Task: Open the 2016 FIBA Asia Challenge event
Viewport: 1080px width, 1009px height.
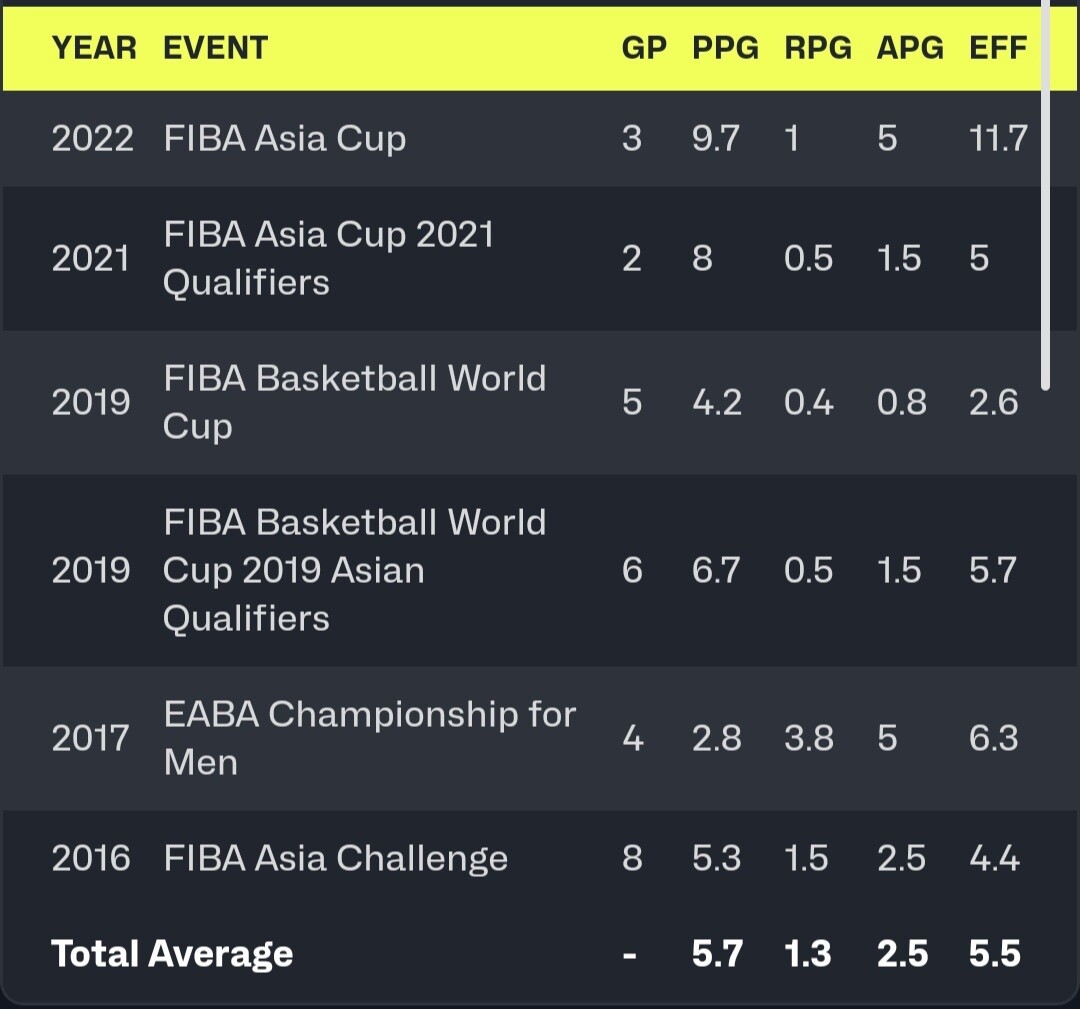Action: click(335, 858)
